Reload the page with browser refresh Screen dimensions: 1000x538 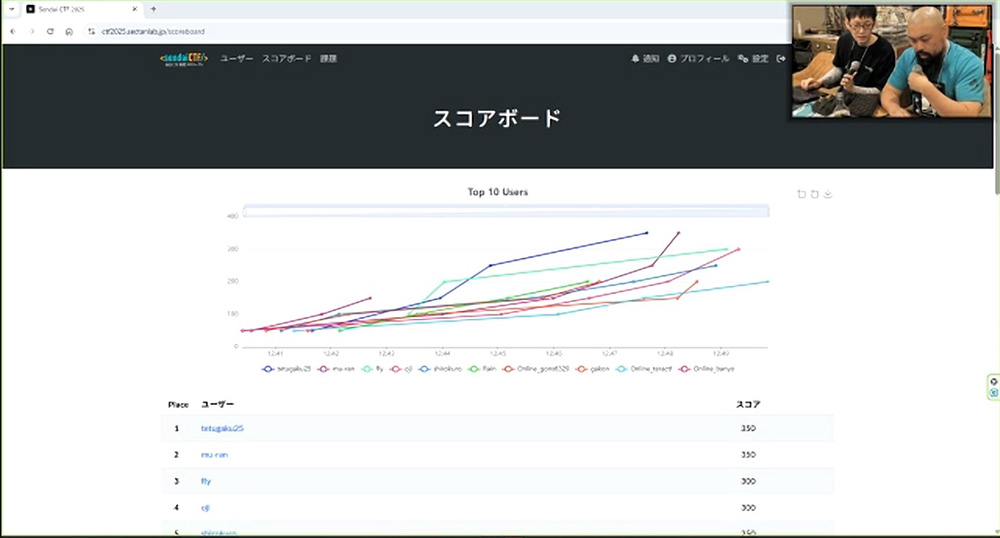coord(50,31)
